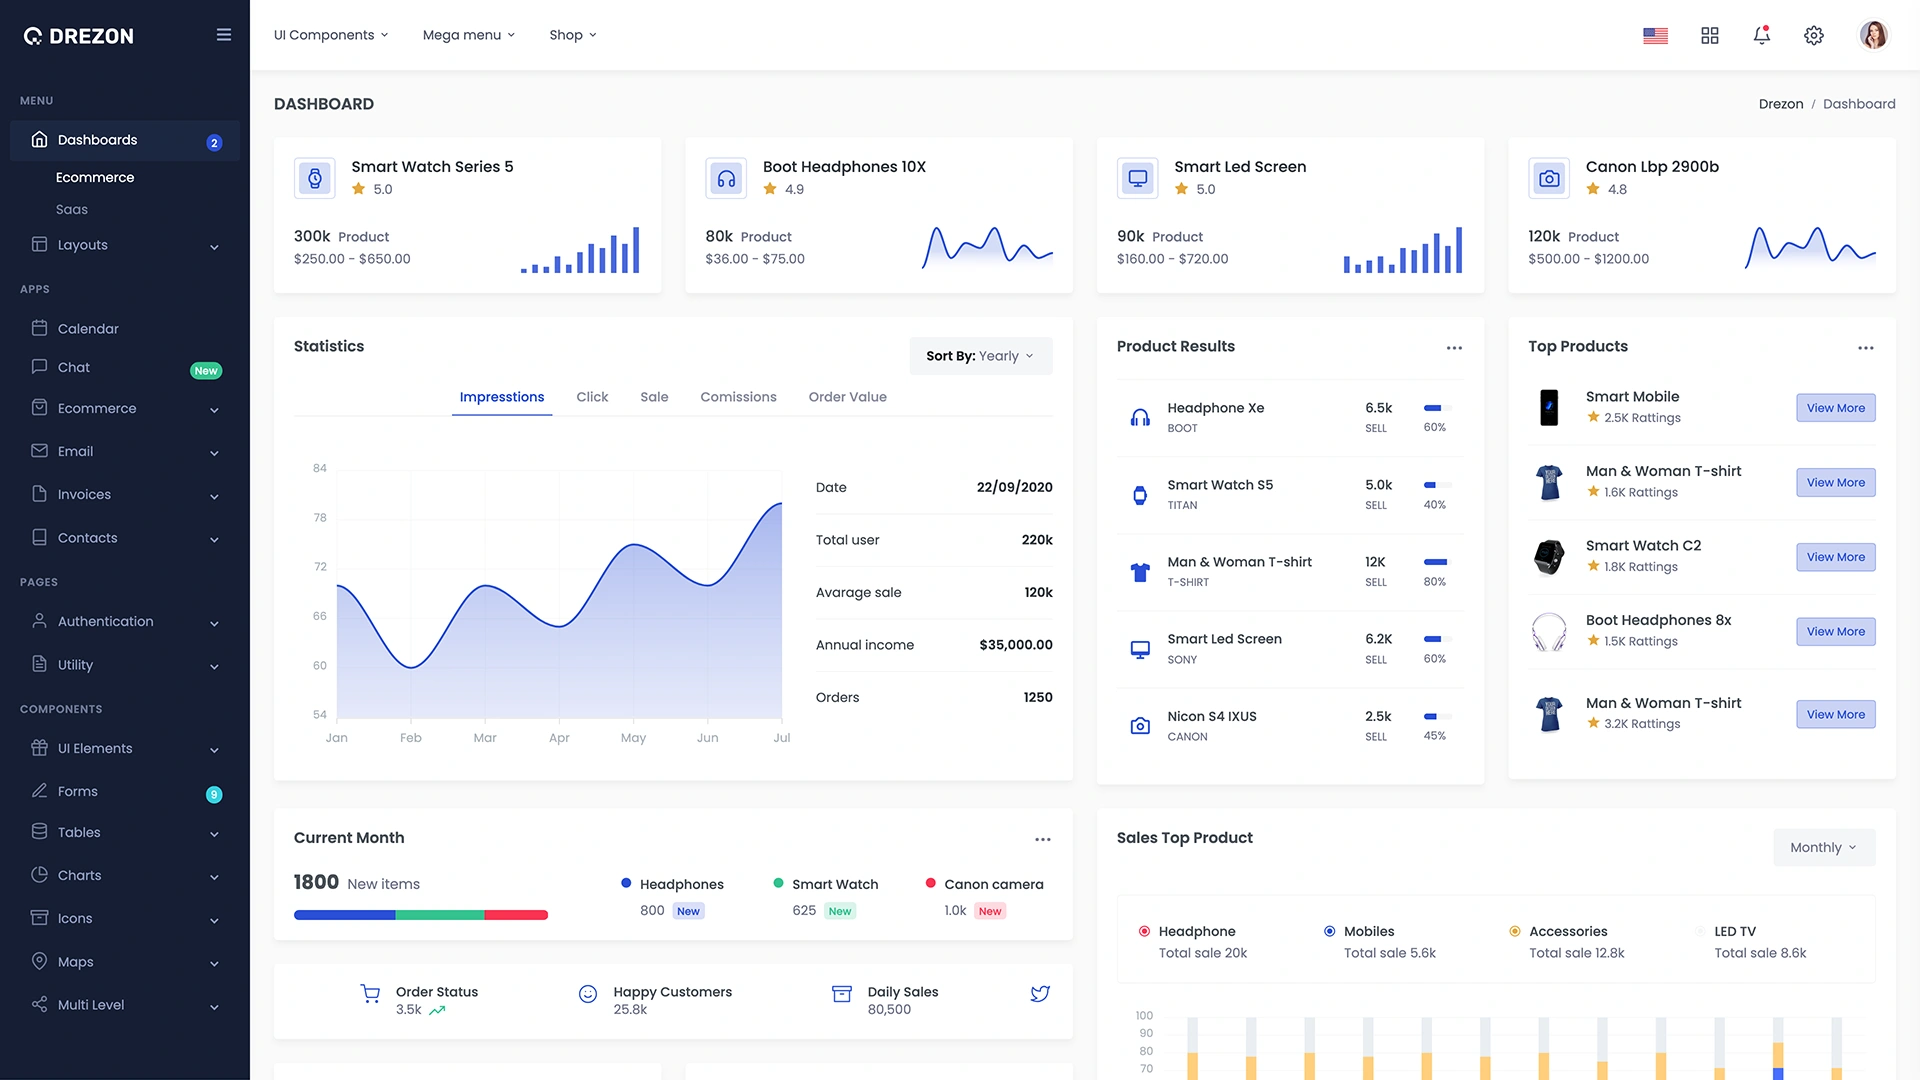Image resolution: width=1920 pixels, height=1080 pixels.
Task: Click the notifications bell icon
Action: pos(1761,35)
